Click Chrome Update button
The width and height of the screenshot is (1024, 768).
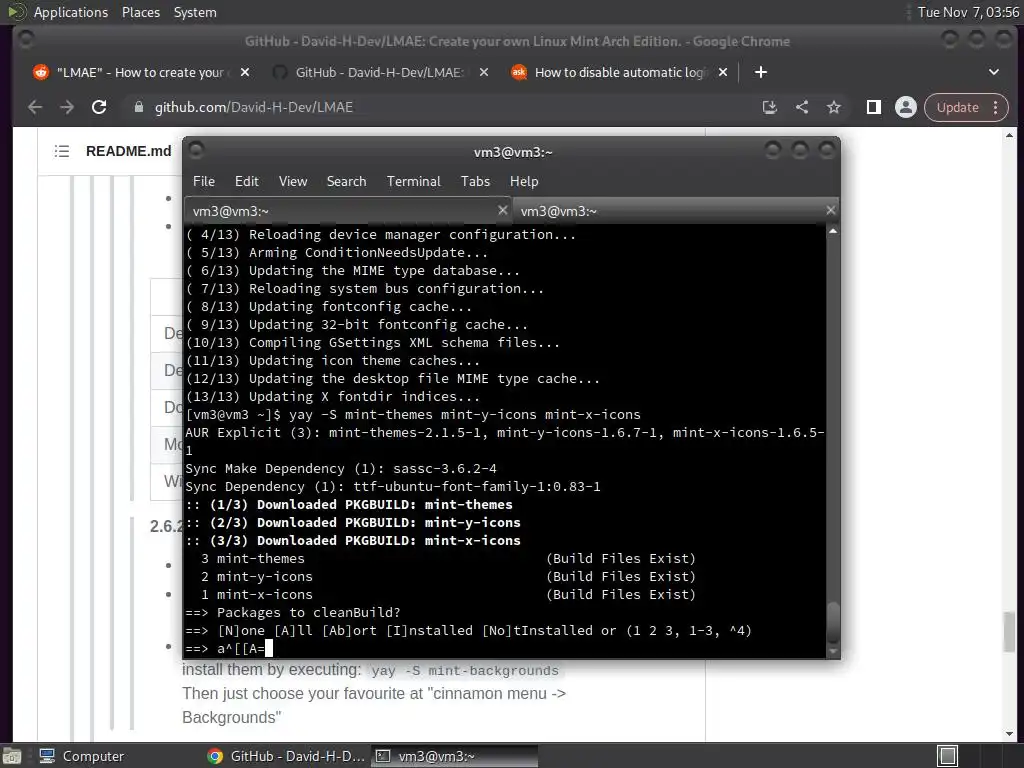tap(958, 107)
